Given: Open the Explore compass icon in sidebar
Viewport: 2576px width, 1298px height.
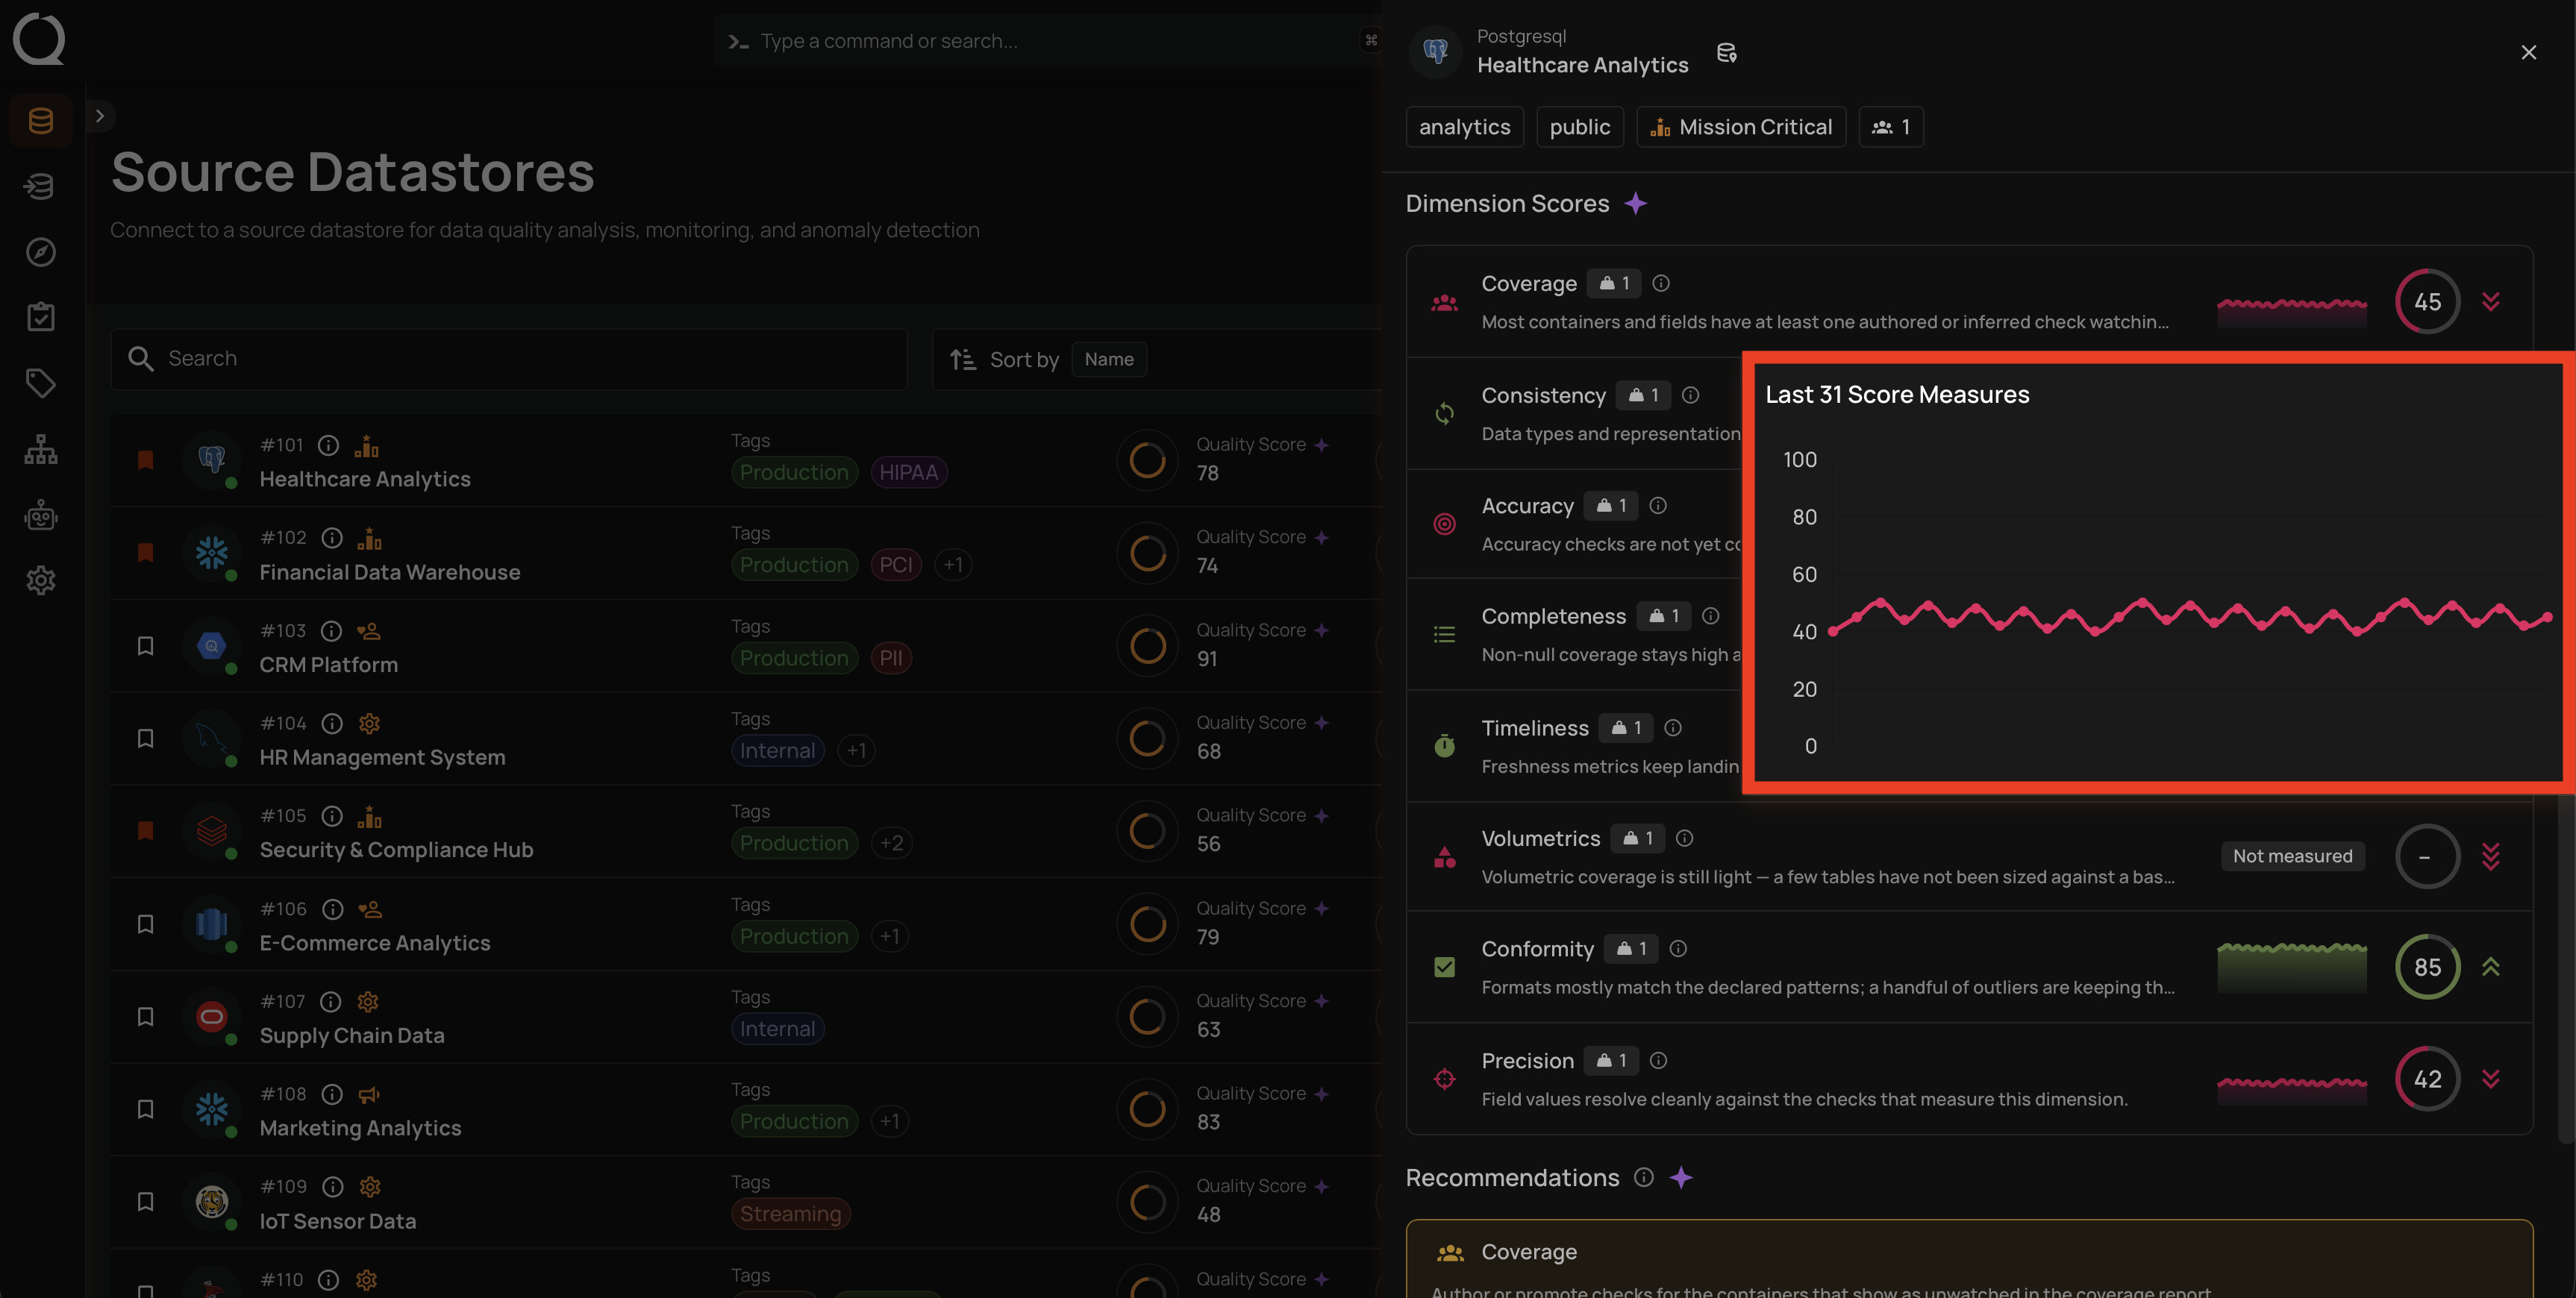Looking at the screenshot, I should click(41, 252).
